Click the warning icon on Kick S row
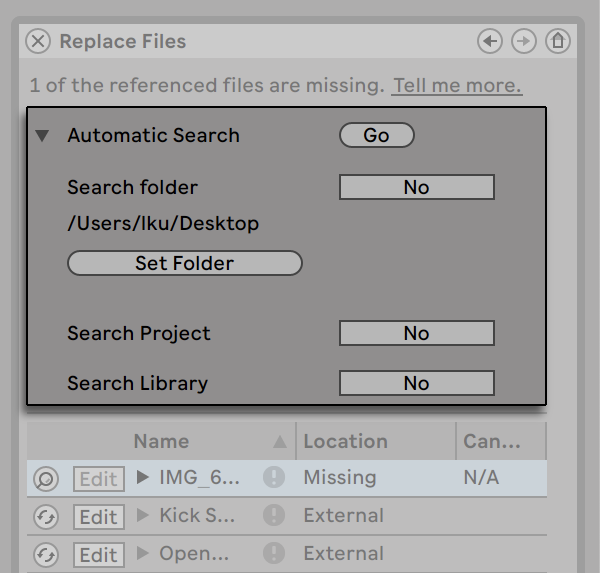600x573 pixels. pos(274,516)
